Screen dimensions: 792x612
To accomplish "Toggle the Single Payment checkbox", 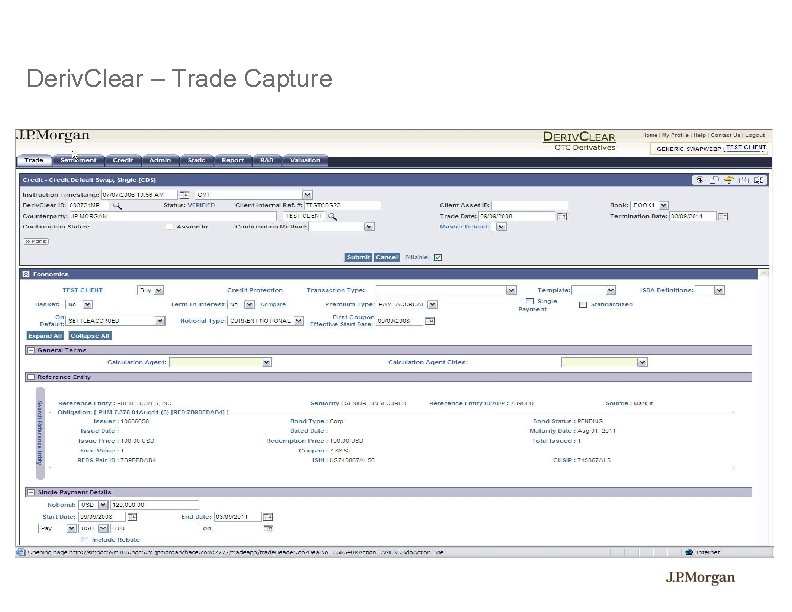I will (x=530, y=301).
